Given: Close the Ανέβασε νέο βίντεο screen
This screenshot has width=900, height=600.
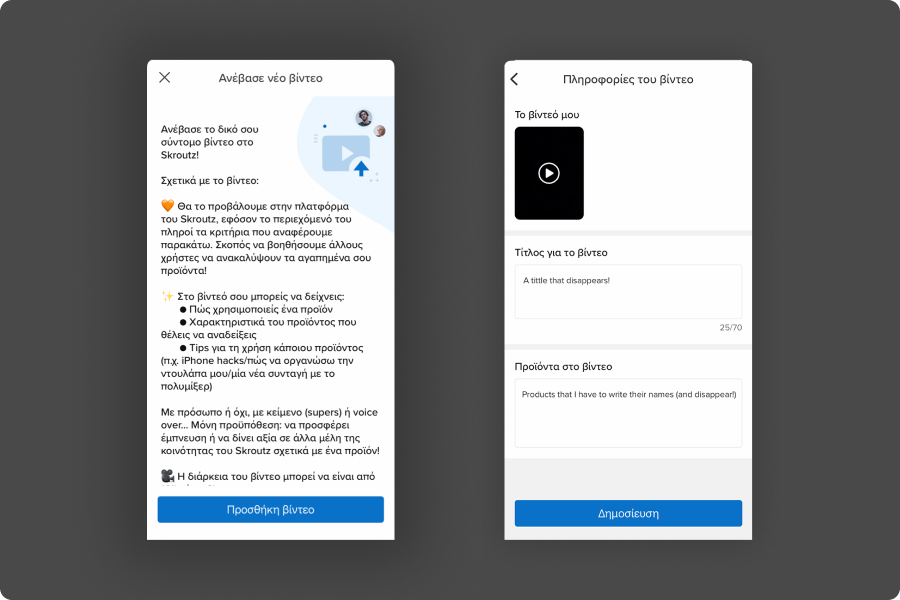Looking at the screenshot, I should pyautogui.click(x=165, y=78).
